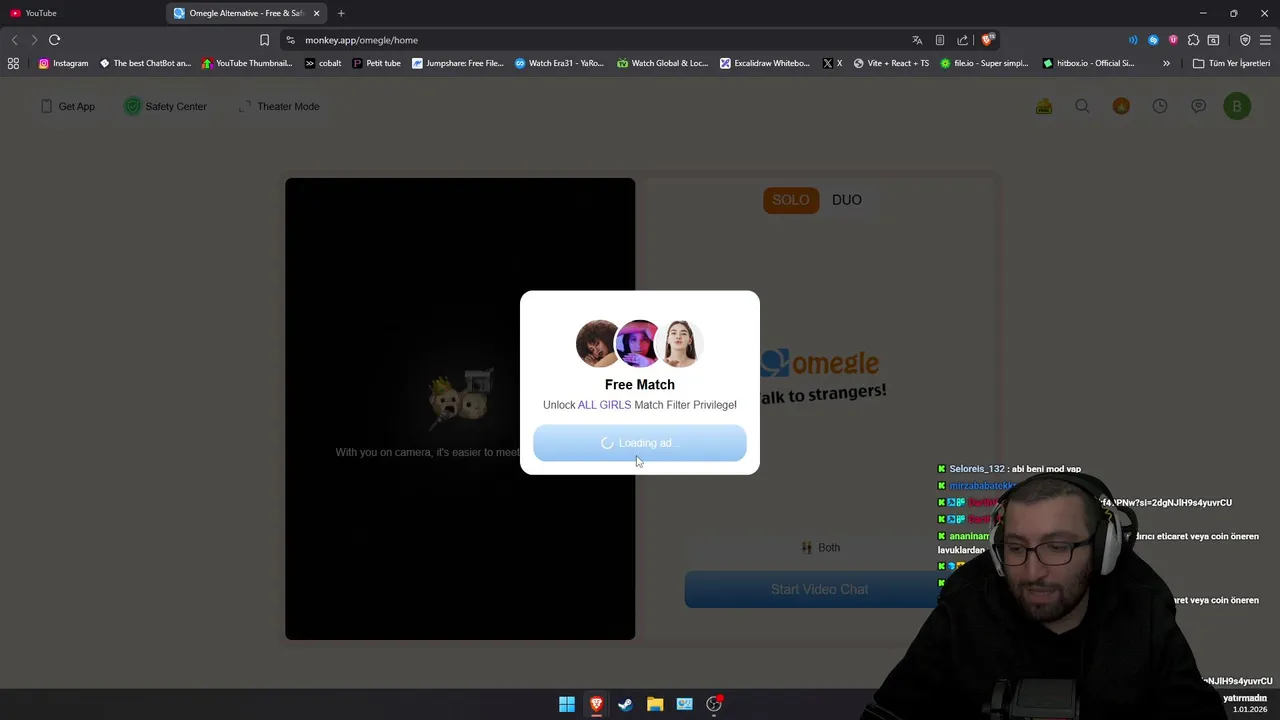The image size is (1280, 720).
Task: Open the Safety Center link
Action: click(x=165, y=106)
